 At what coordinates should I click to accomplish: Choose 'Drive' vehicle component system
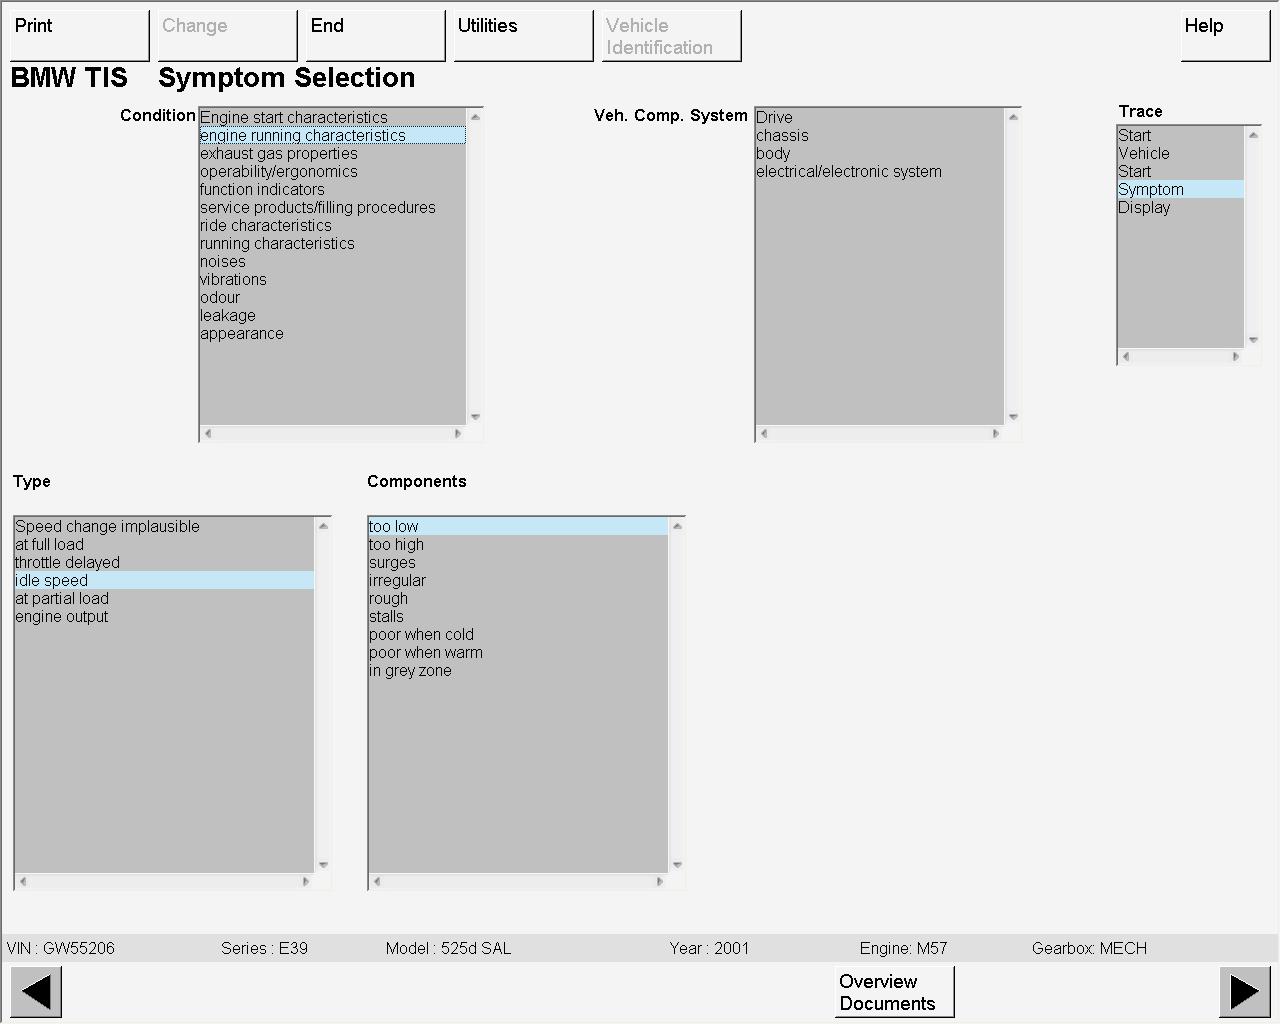coord(879,118)
